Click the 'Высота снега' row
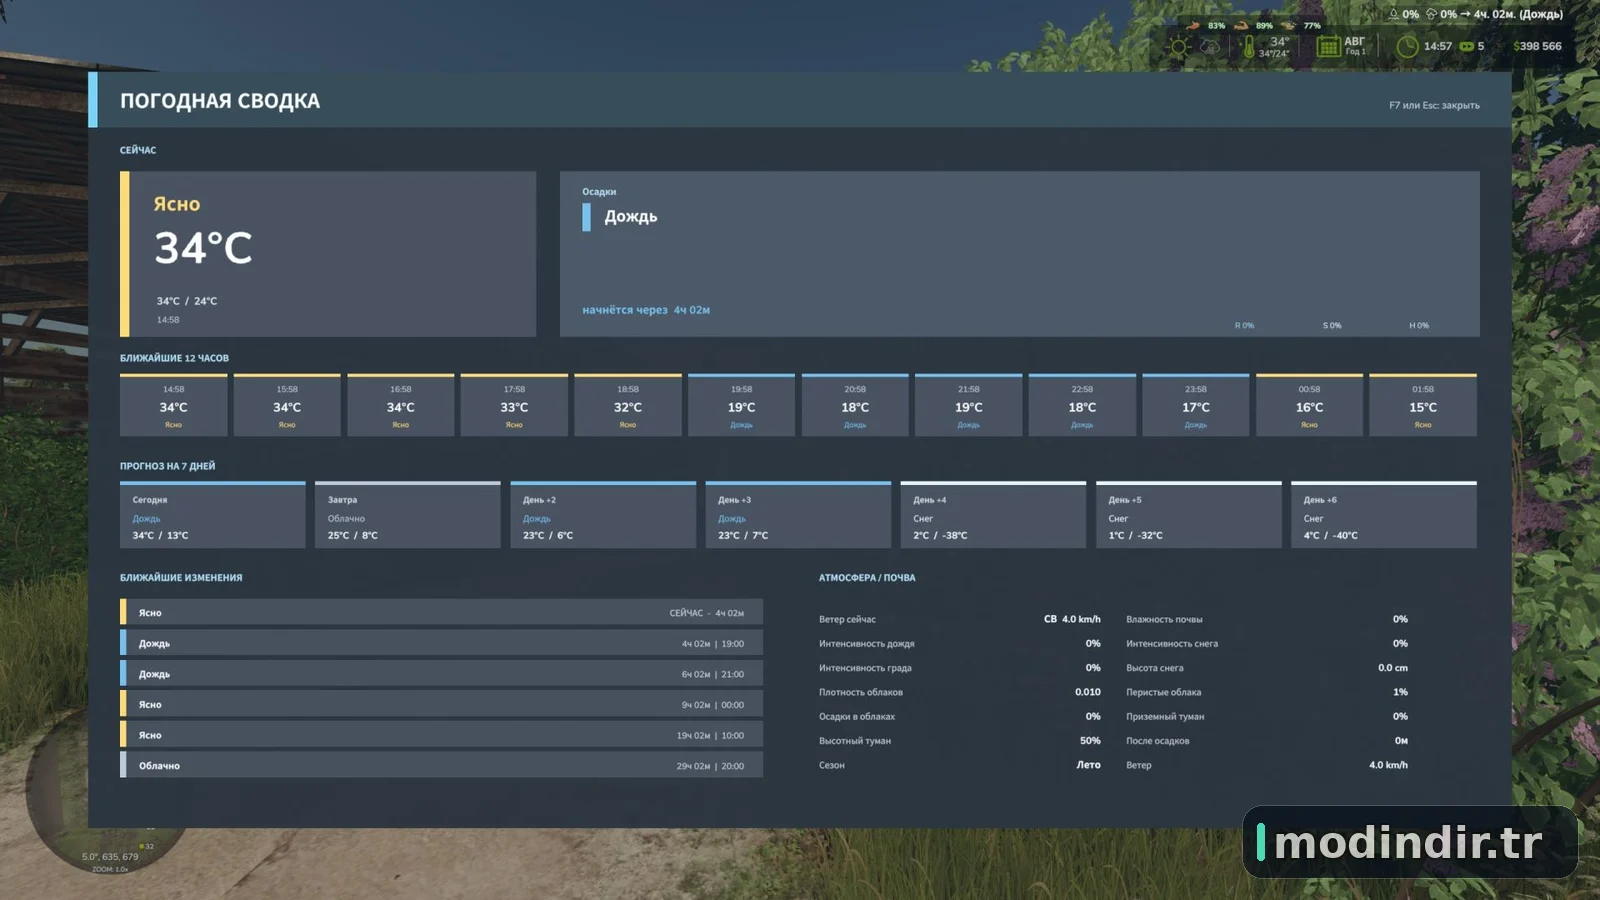This screenshot has height=900, width=1600. coord(1267,667)
